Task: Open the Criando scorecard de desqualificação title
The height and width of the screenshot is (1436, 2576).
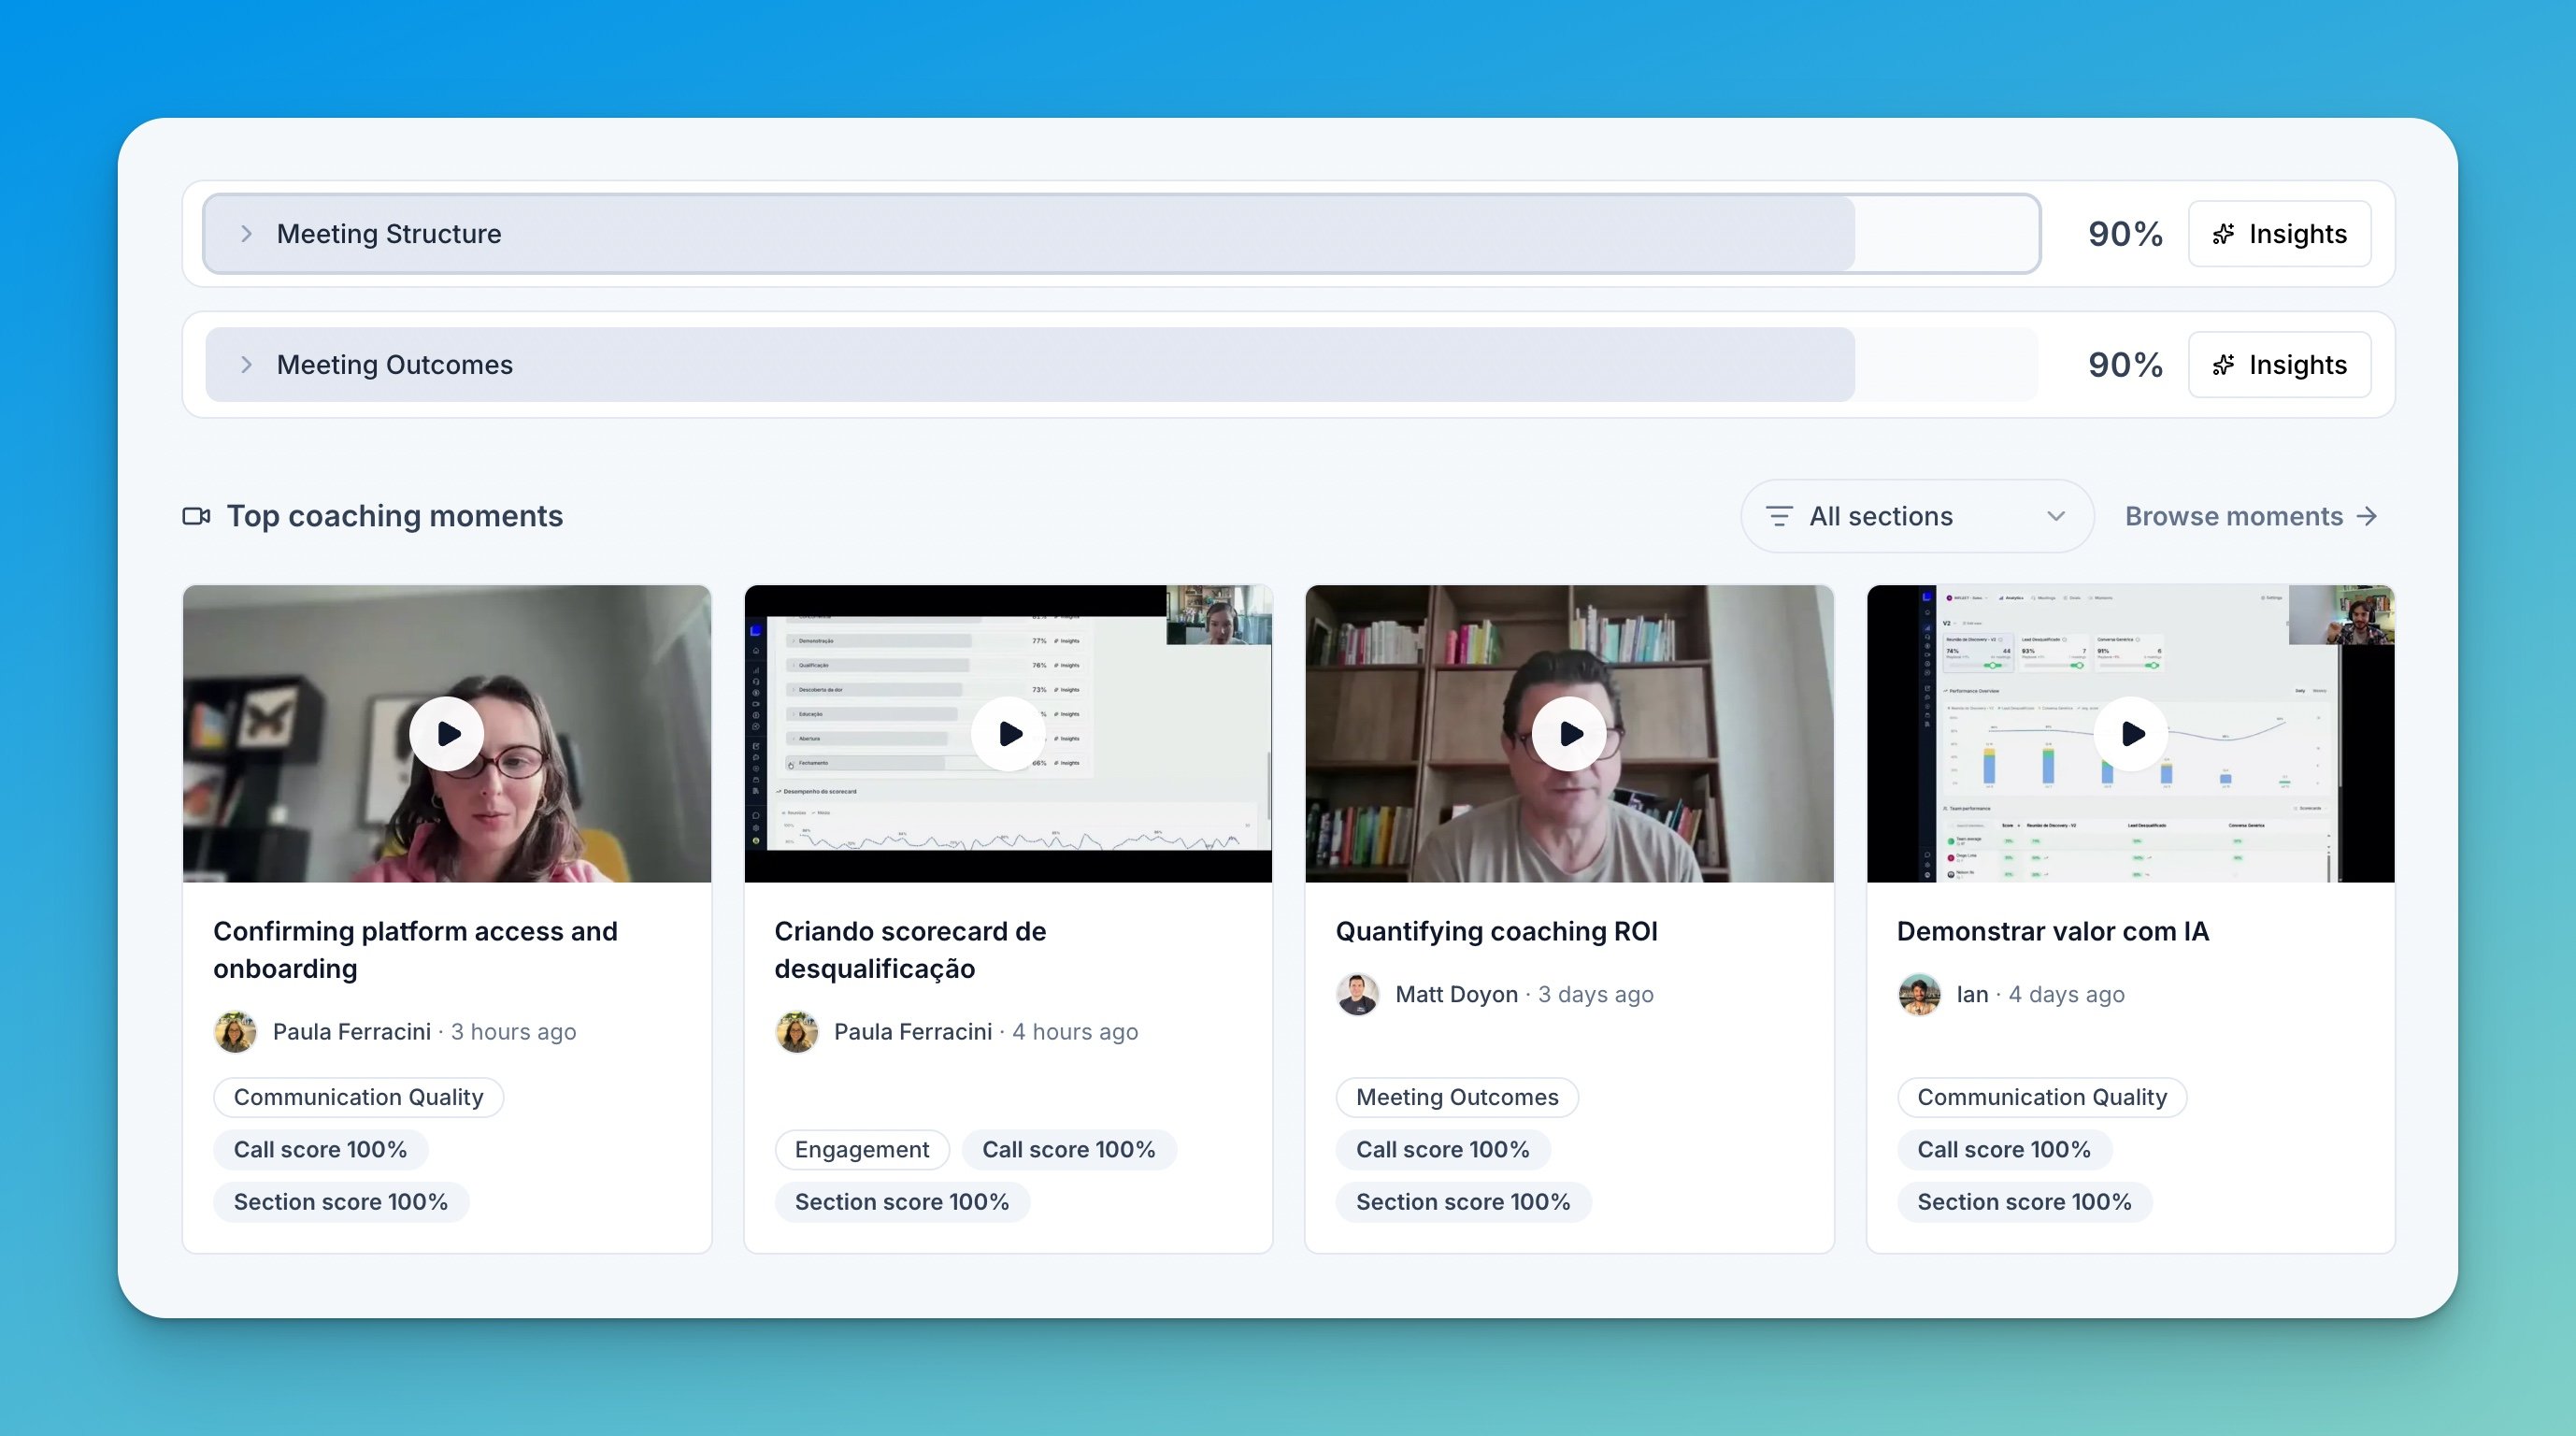Action: tap(910, 950)
